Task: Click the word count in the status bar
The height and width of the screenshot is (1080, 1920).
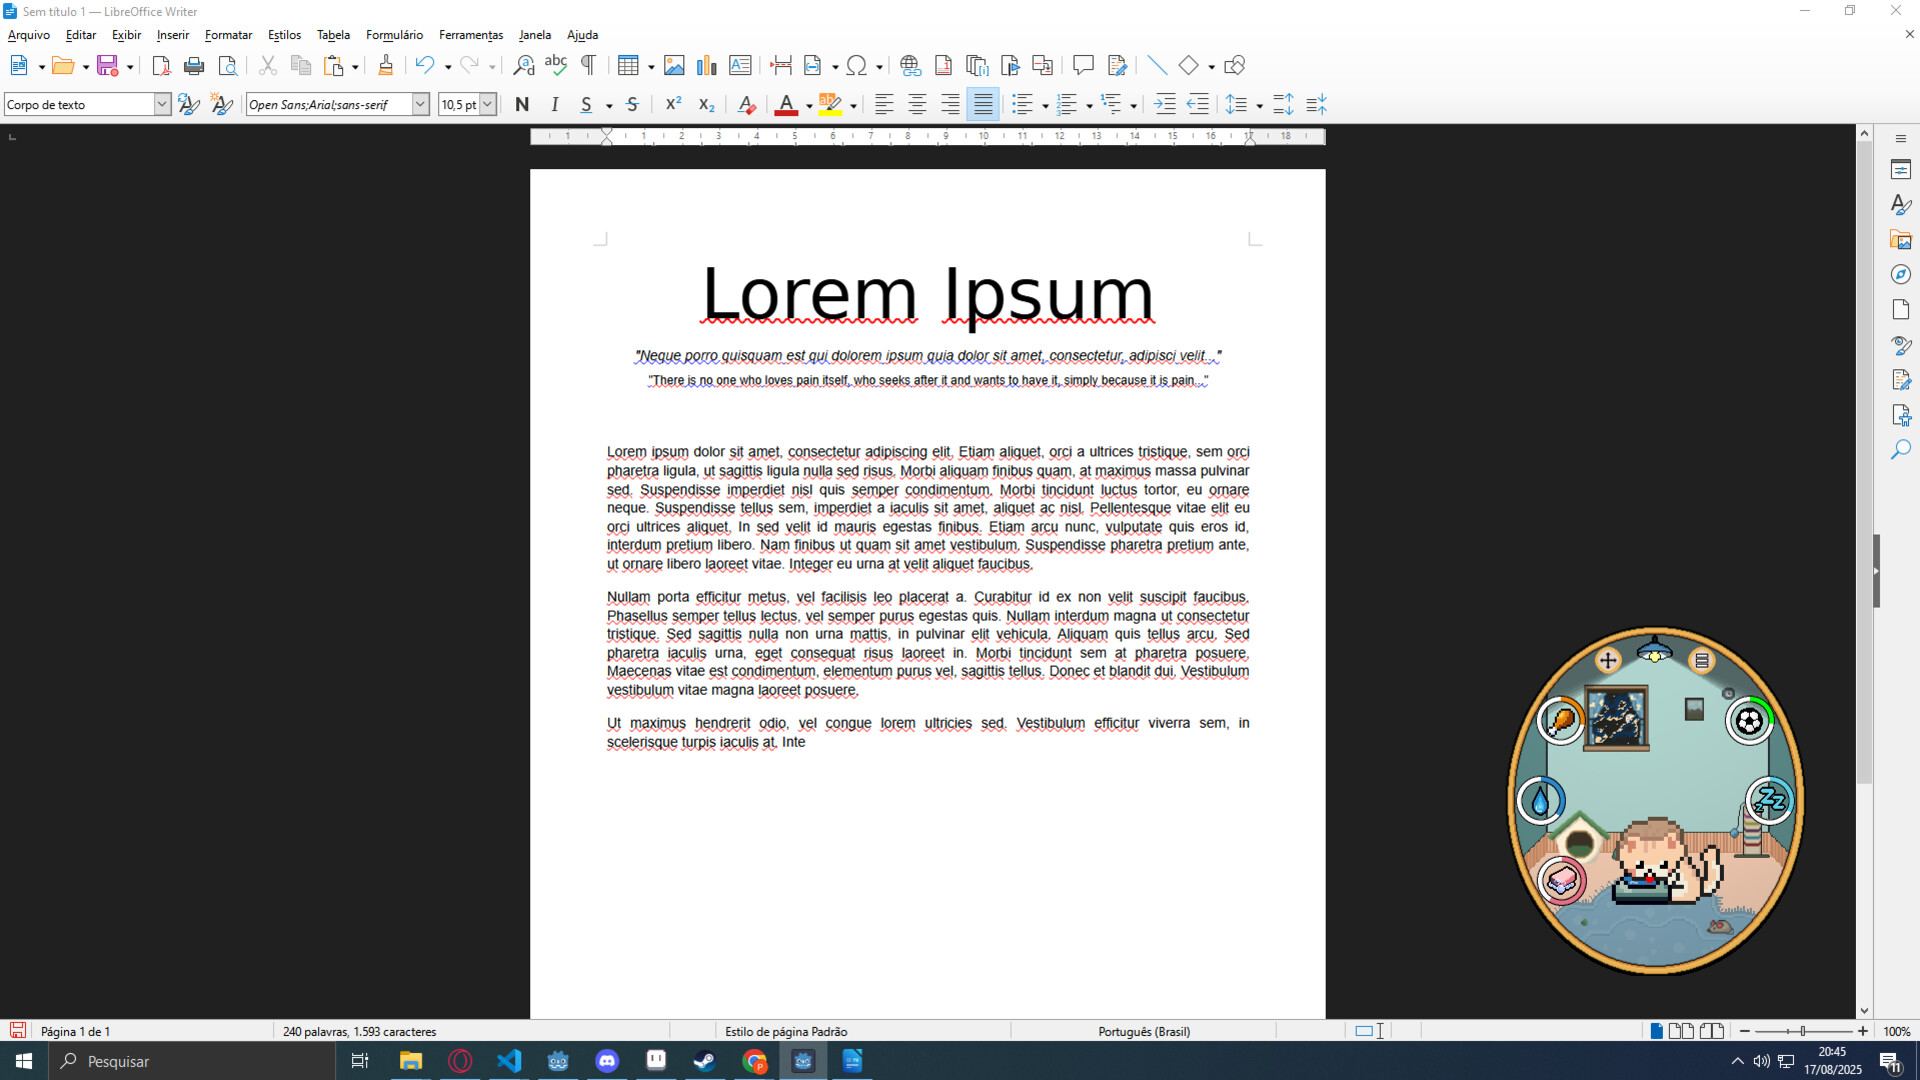Action: click(x=360, y=1031)
